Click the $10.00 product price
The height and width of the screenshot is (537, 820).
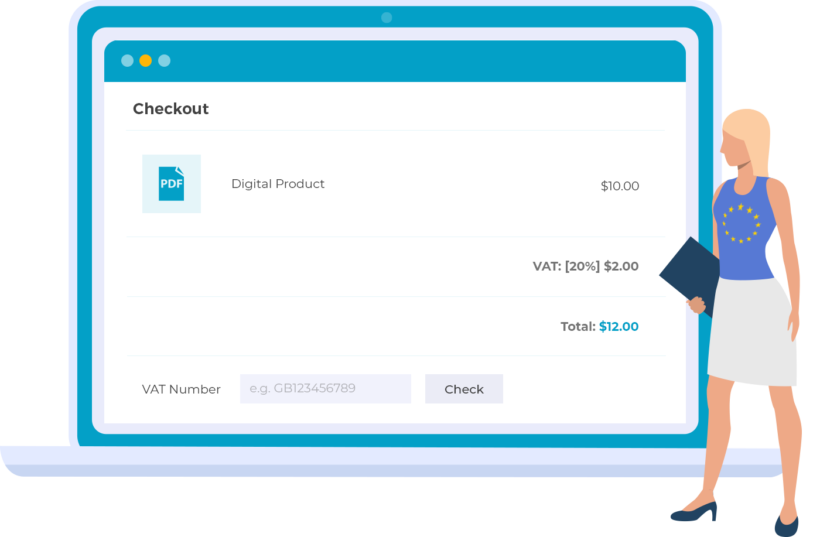tap(620, 186)
